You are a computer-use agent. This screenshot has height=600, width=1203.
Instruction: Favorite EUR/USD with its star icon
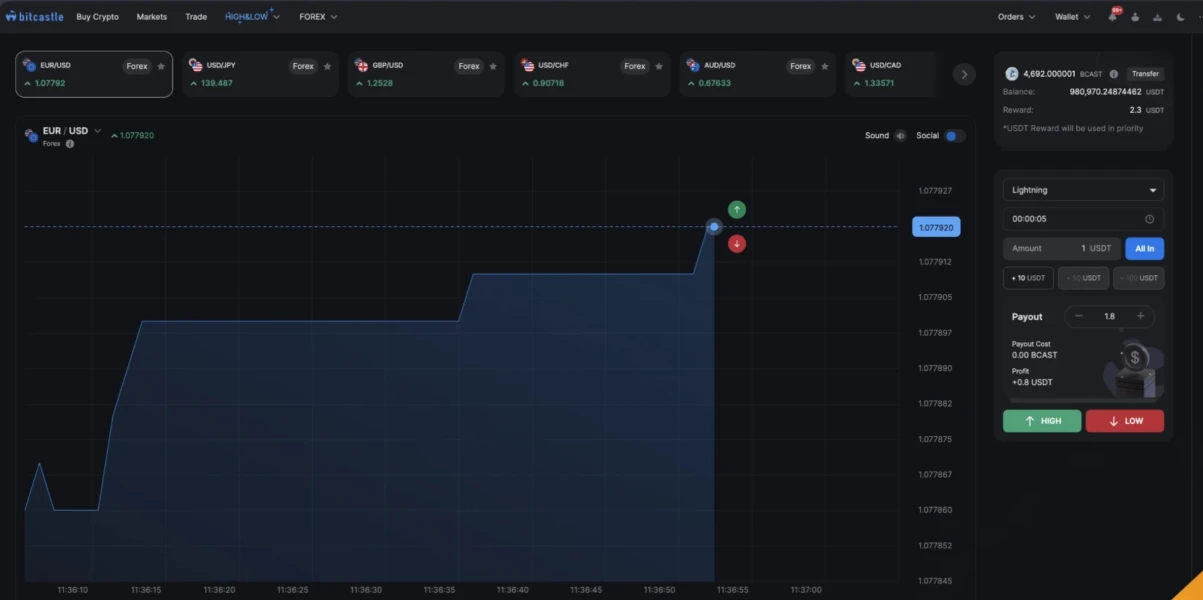(x=161, y=67)
